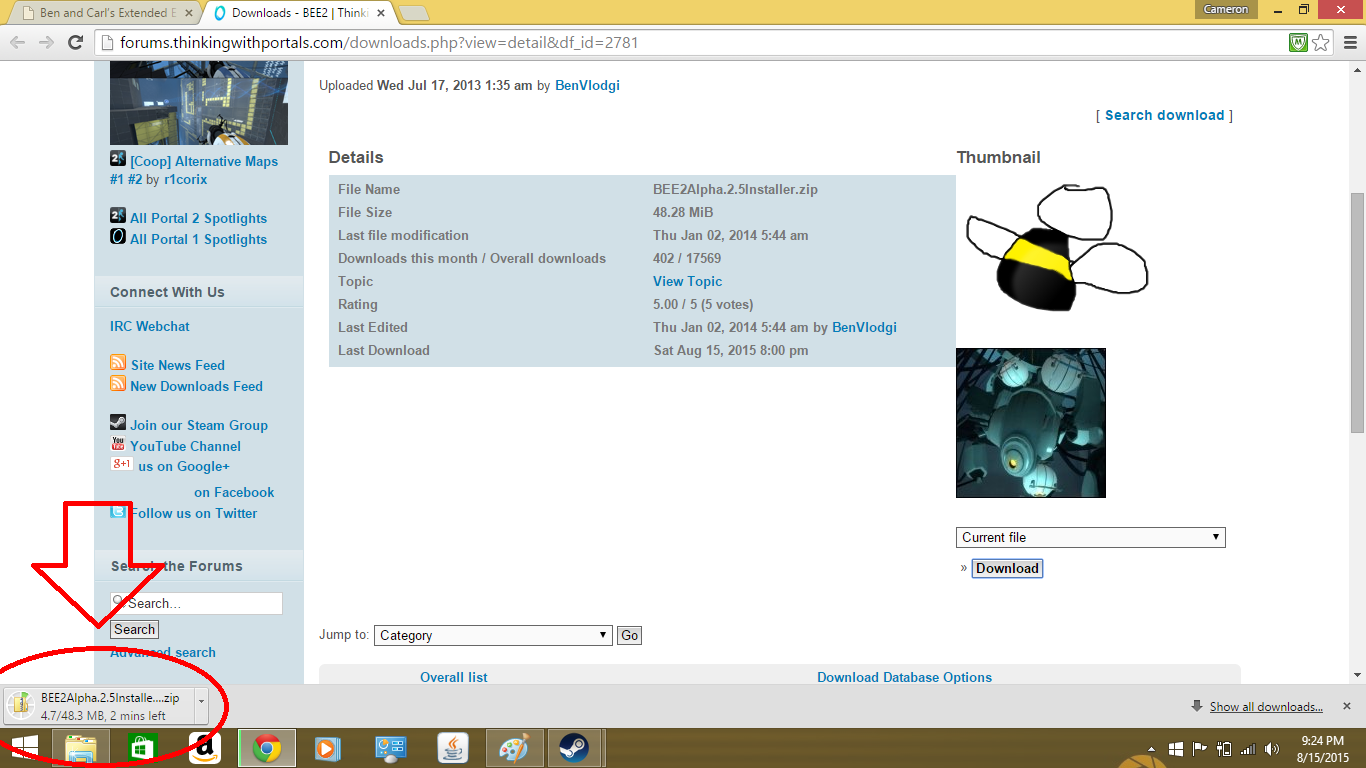Click the browser forward arrow
This screenshot has width=1366, height=768.
coord(46,42)
